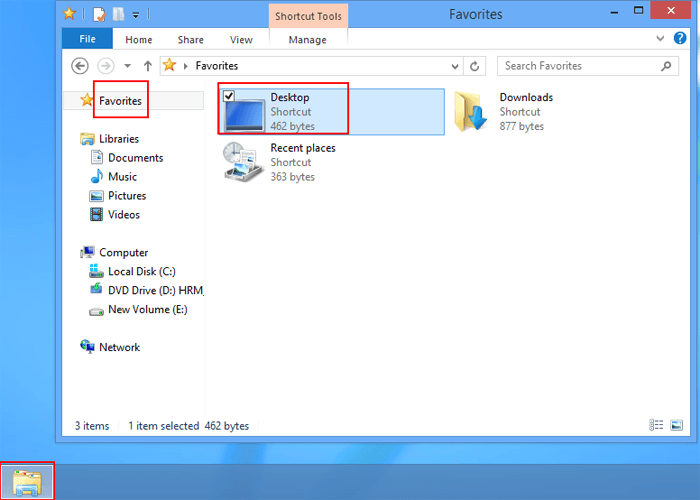Click Properties icon in quick access toolbar
The width and height of the screenshot is (700, 500).
tap(99, 14)
